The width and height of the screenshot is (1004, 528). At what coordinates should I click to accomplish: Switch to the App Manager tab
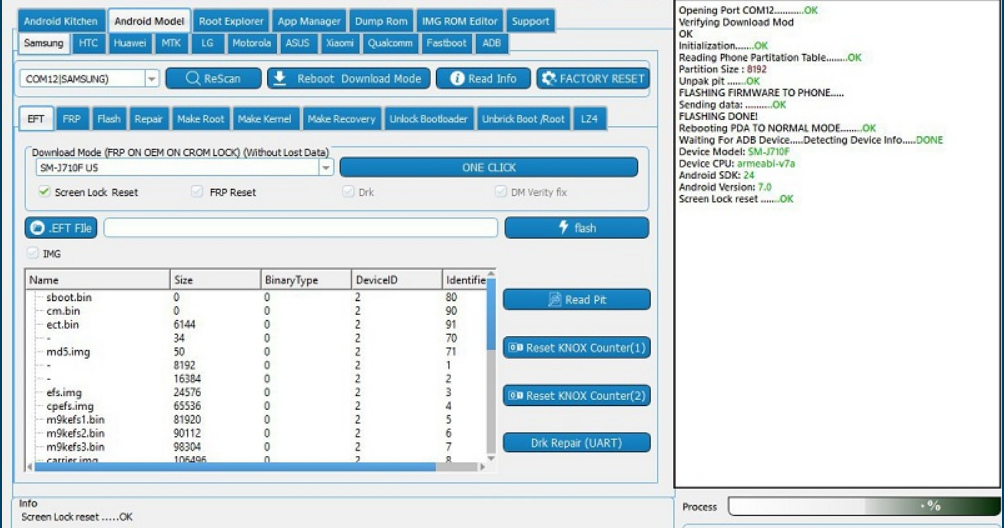coord(309,21)
